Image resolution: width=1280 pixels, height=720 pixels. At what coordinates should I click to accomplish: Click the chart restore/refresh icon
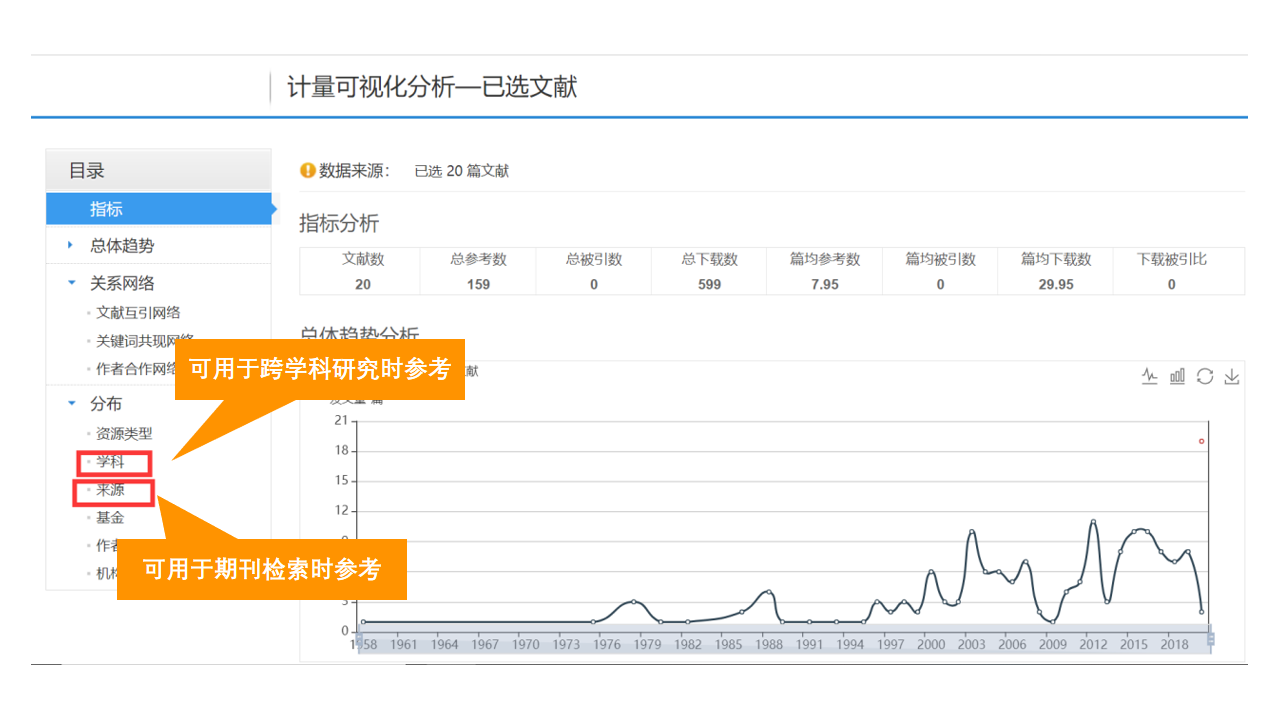click(x=1205, y=376)
